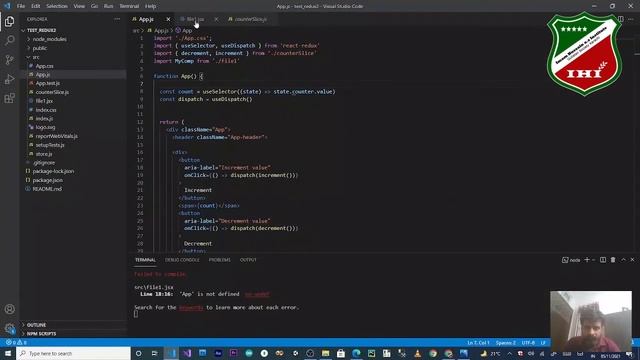This screenshot has width=640, height=360.
Task: Click the errors and warnings status item
Action: tap(16, 342)
